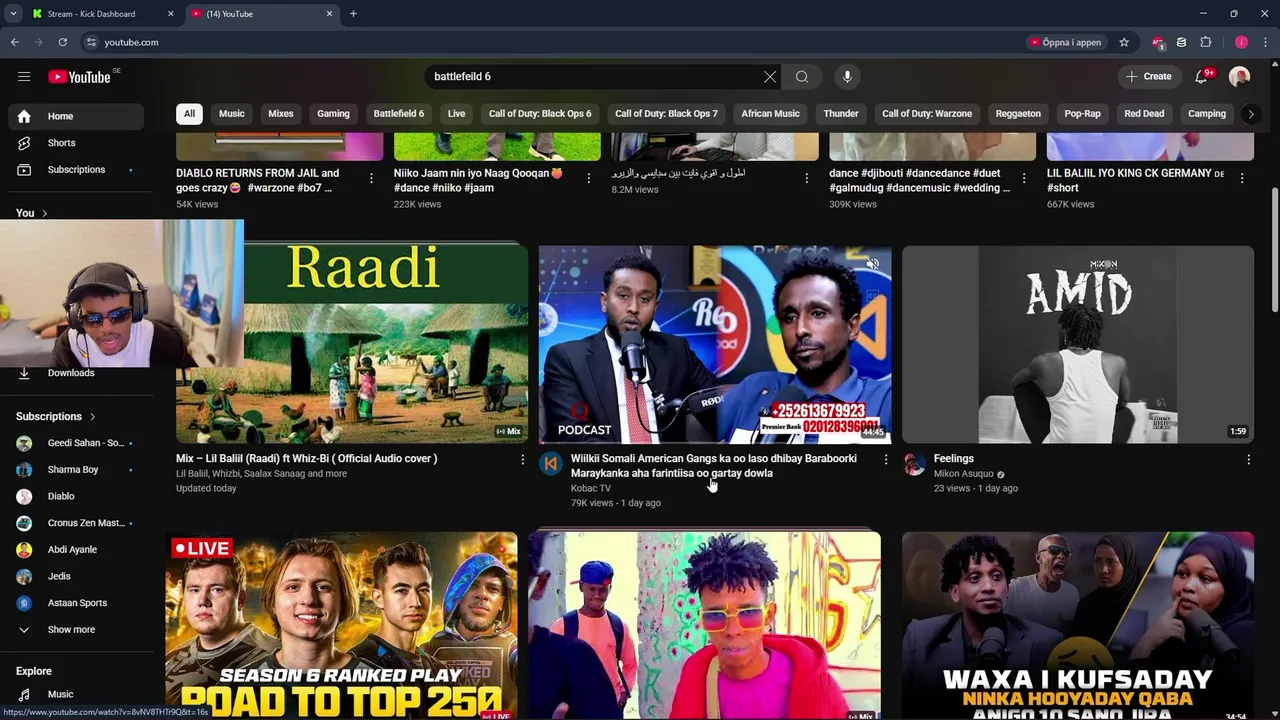Select the Battlefield 6 filter chip

coord(398,114)
